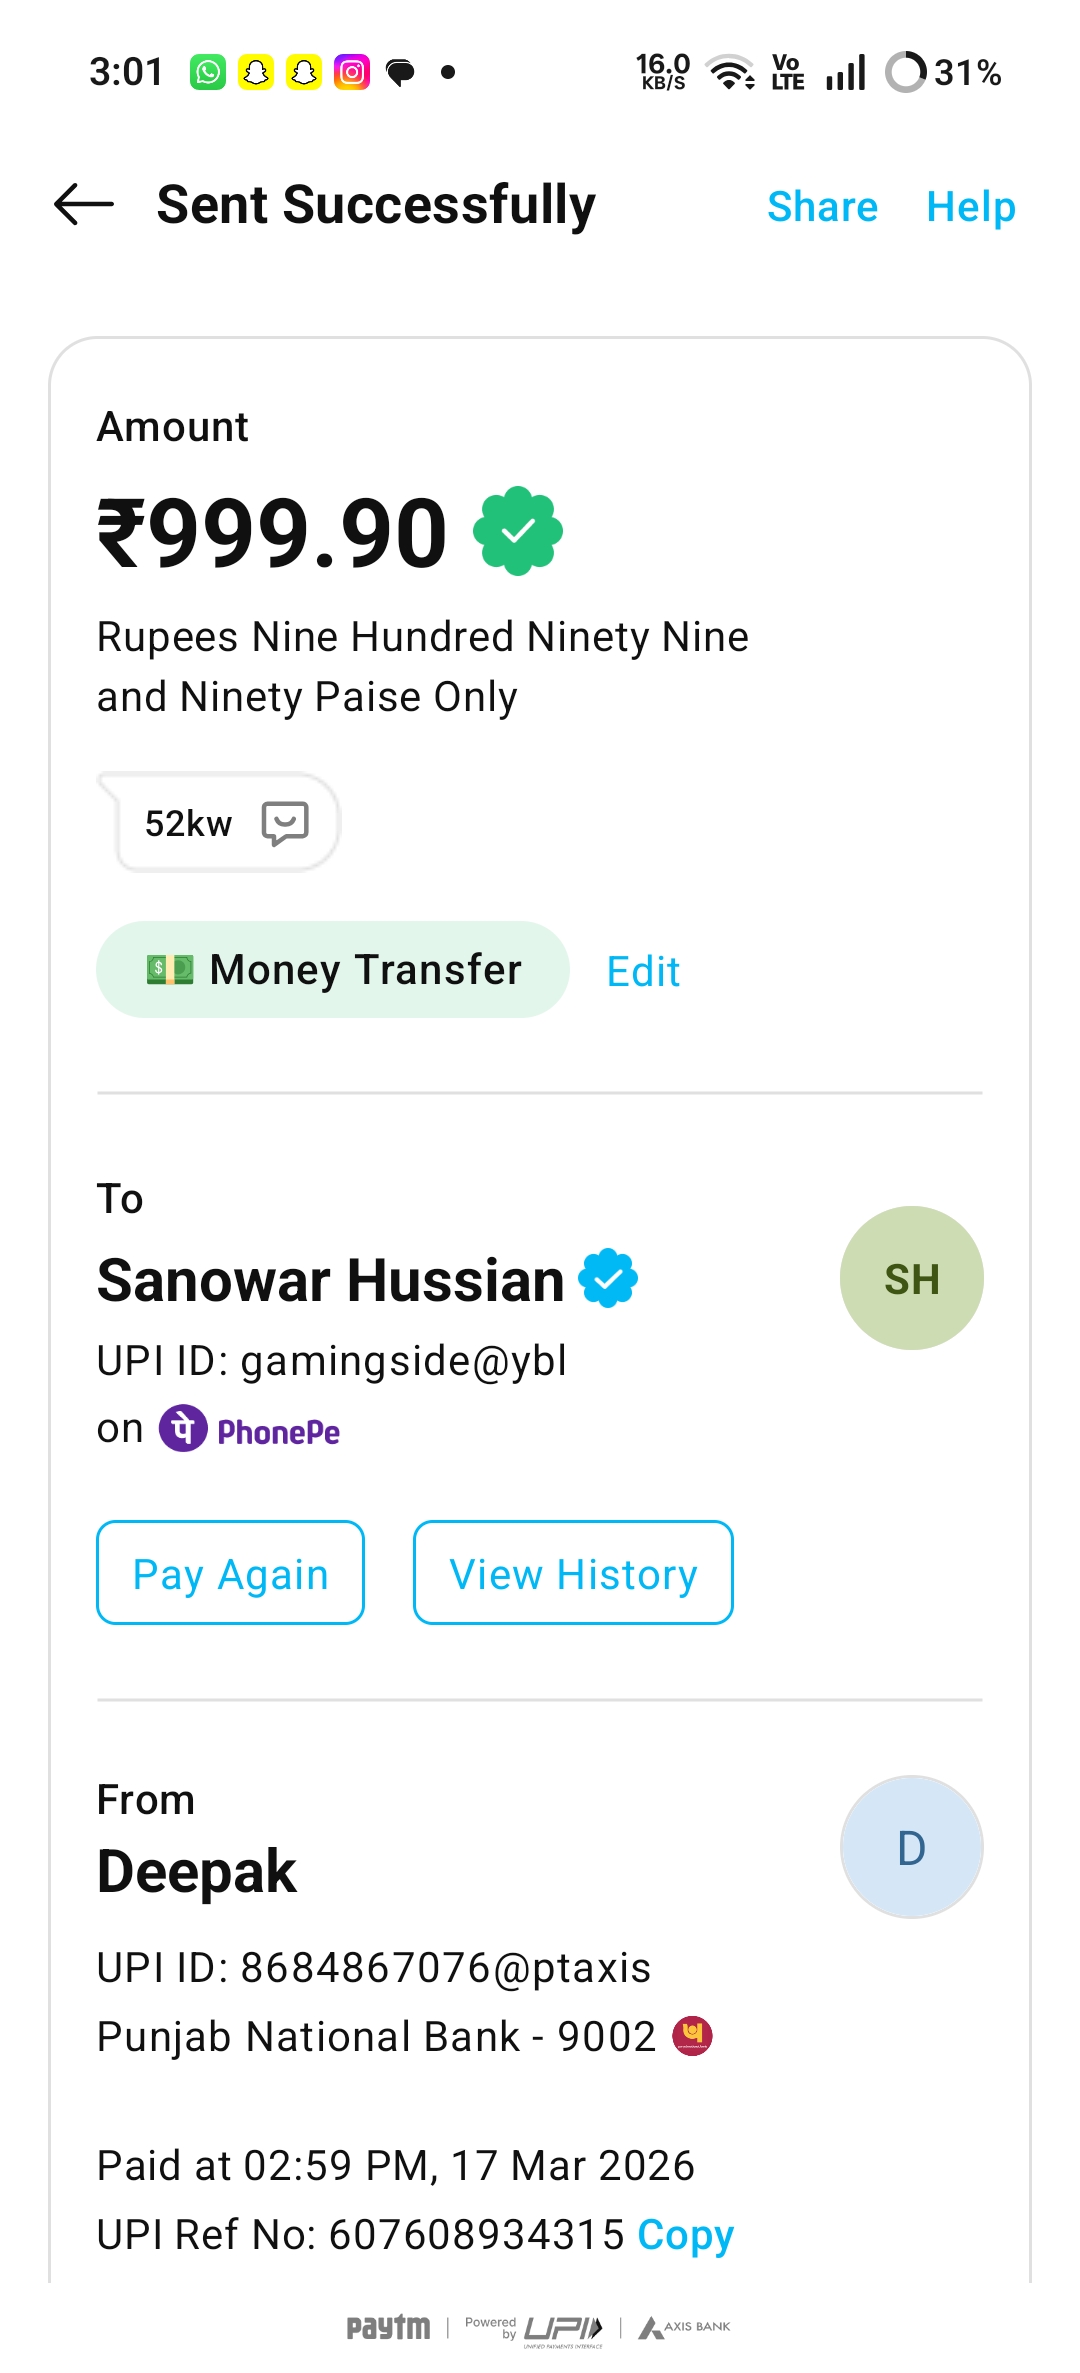Open the SH recipient avatar

pos(911,1278)
